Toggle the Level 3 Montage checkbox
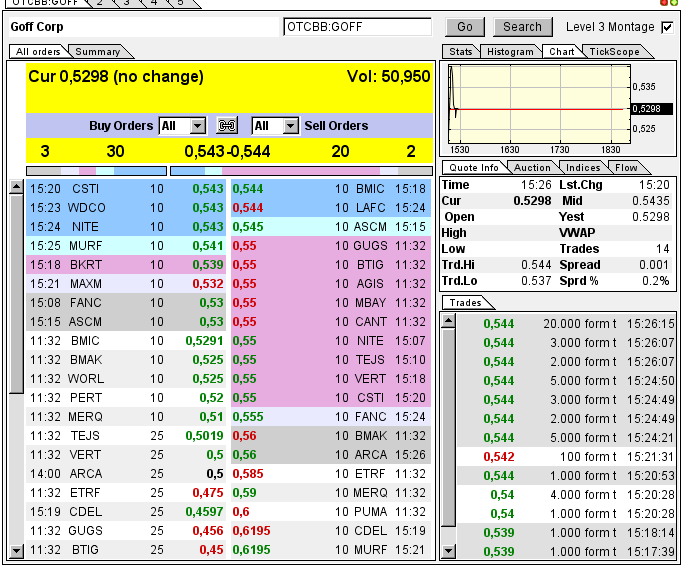Viewport: 684px width, 567px height. click(x=667, y=27)
